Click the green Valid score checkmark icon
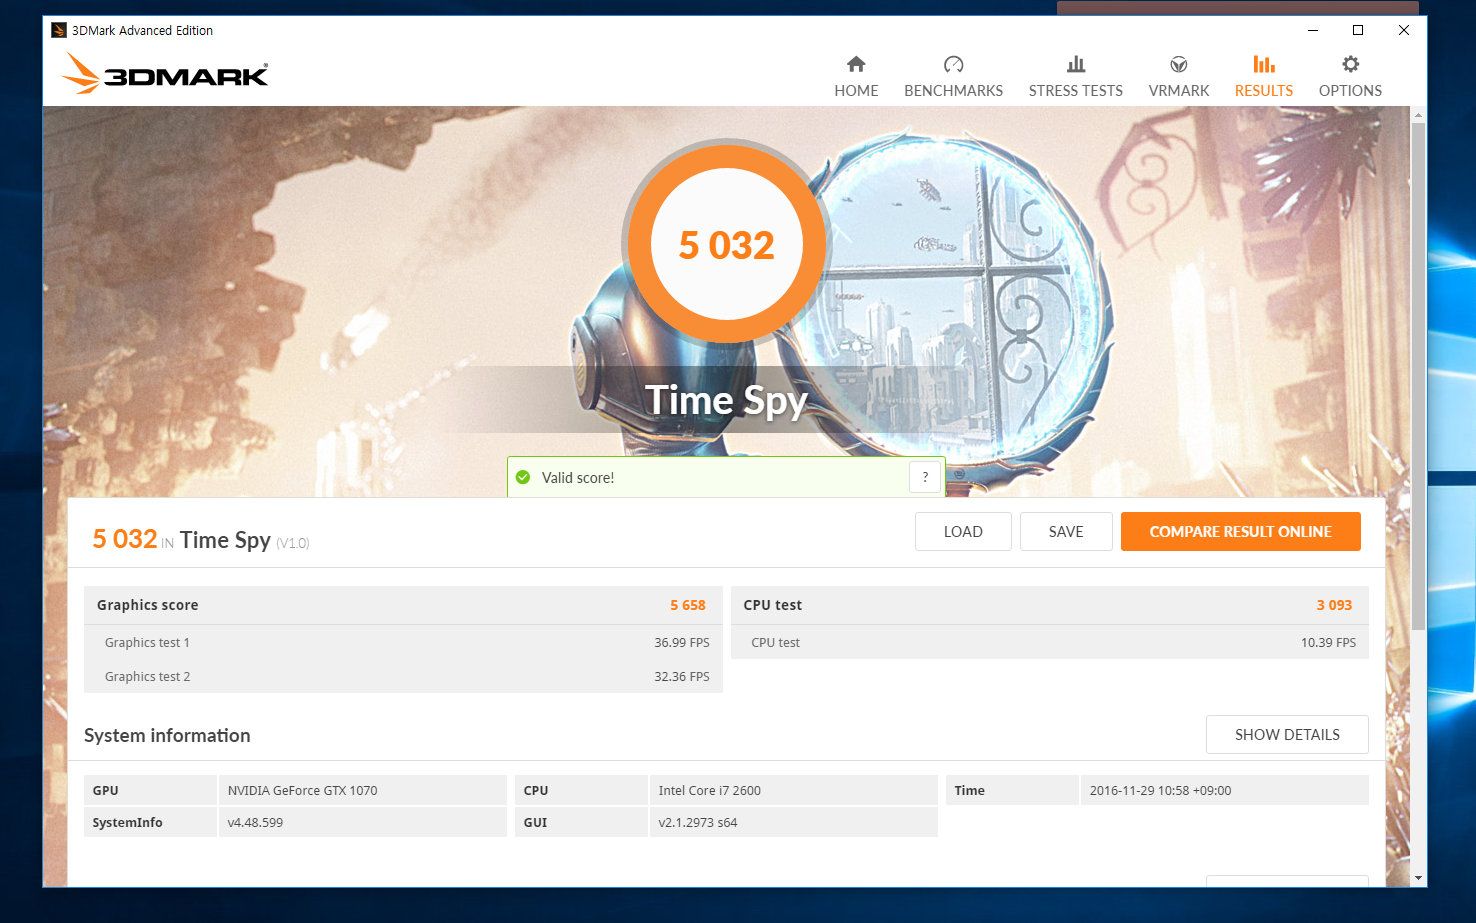 point(523,477)
